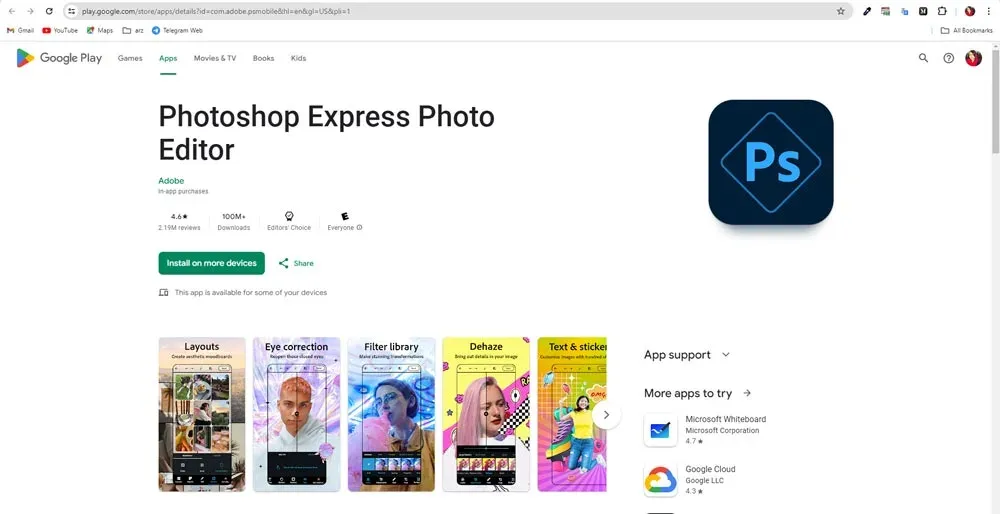Open Google Play search icon
1000x514 pixels.
[x=923, y=58]
